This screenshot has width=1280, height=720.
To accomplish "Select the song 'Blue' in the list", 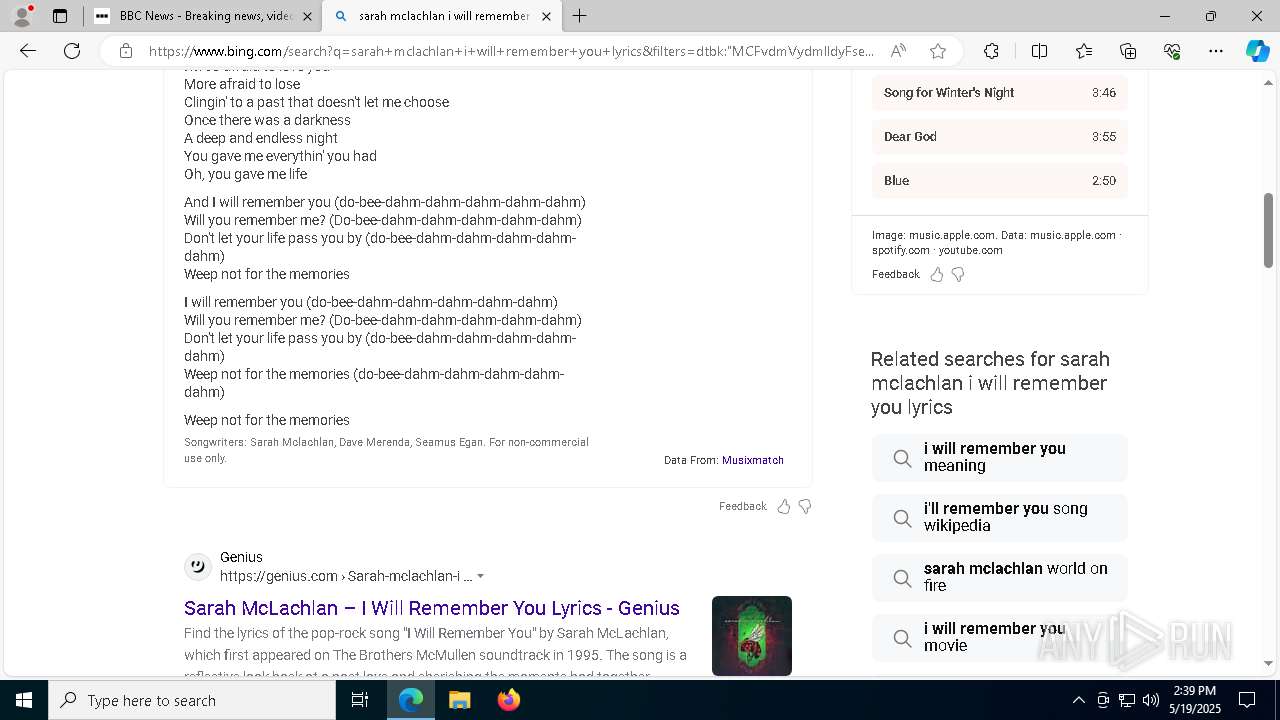I will click(999, 180).
